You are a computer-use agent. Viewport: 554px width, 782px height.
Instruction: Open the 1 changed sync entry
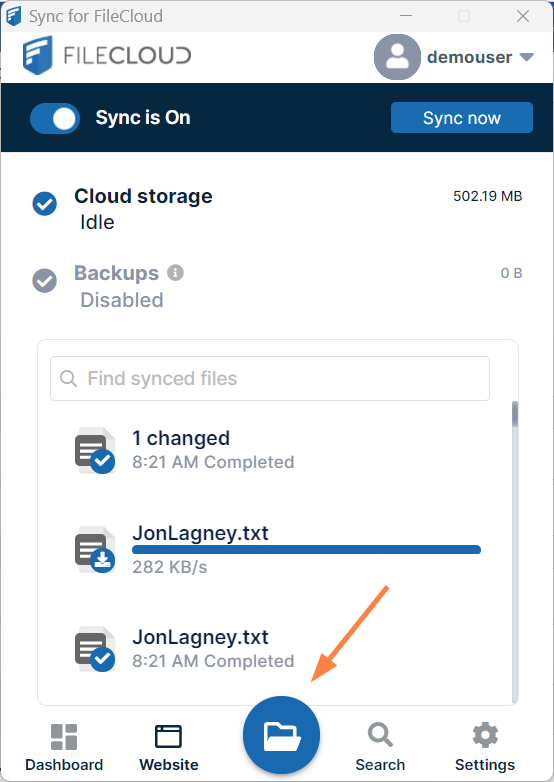[279, 450]
